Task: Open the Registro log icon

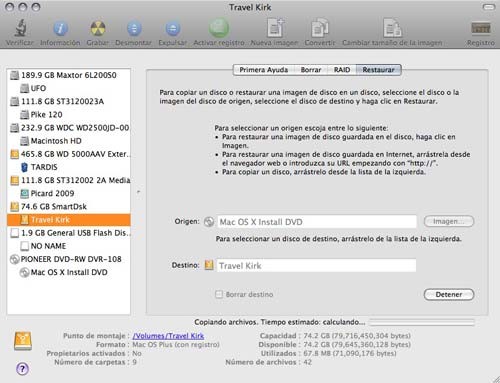Action: [x=481, y=28]
